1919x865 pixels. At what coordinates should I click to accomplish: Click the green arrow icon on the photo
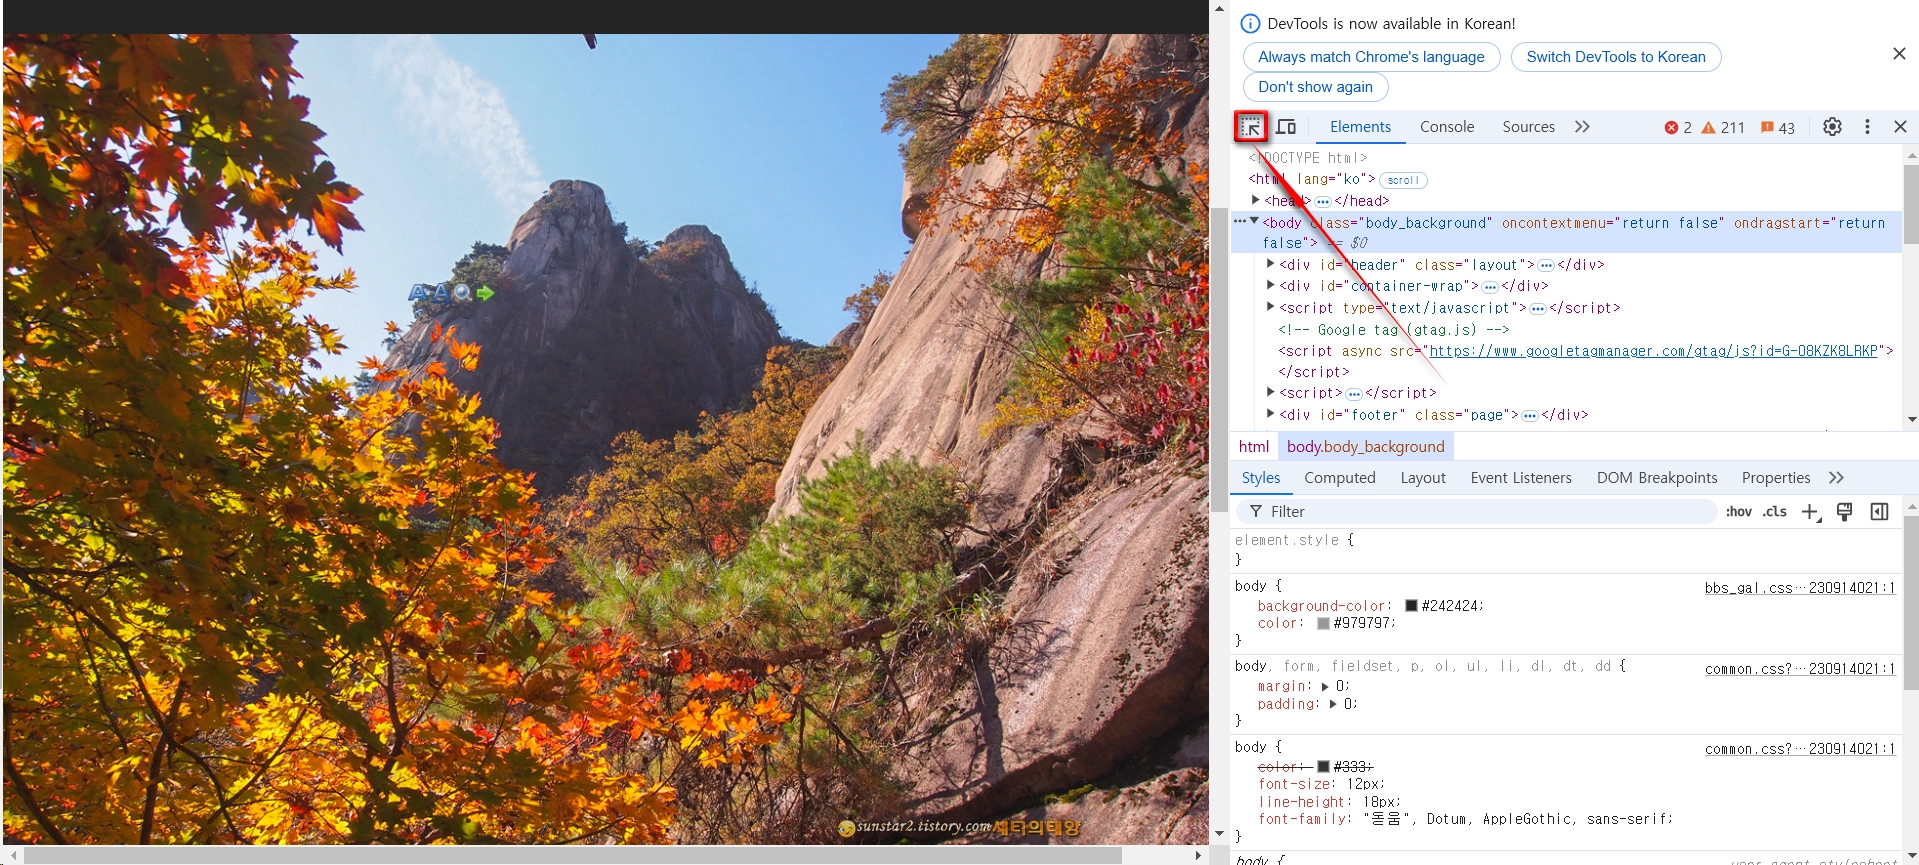point(485,293)
